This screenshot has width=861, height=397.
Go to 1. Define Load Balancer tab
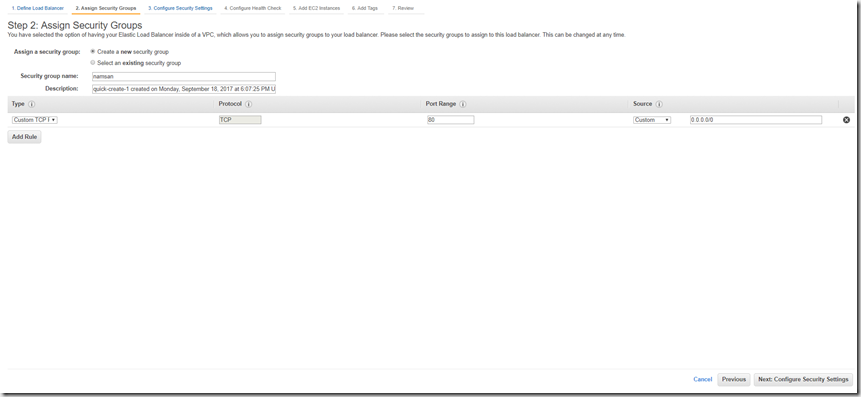coord(38,8)
